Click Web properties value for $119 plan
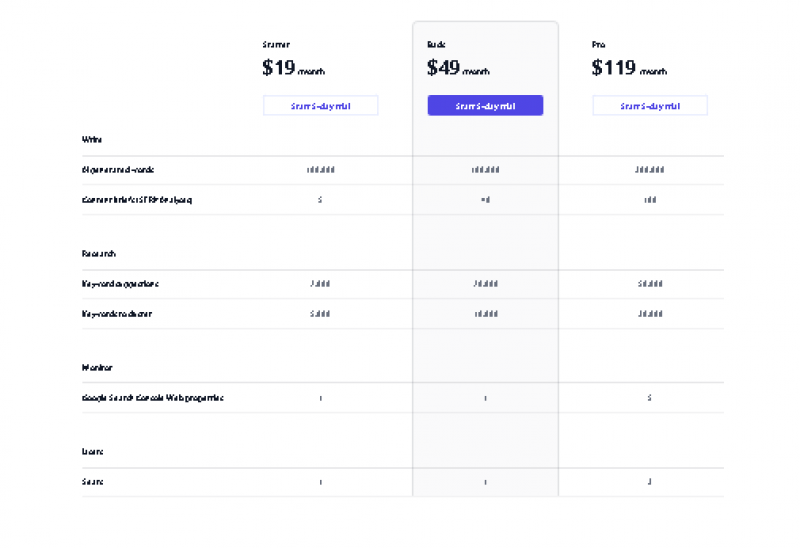The height and width of the screenshot is (548, 800). click(649, 397)
